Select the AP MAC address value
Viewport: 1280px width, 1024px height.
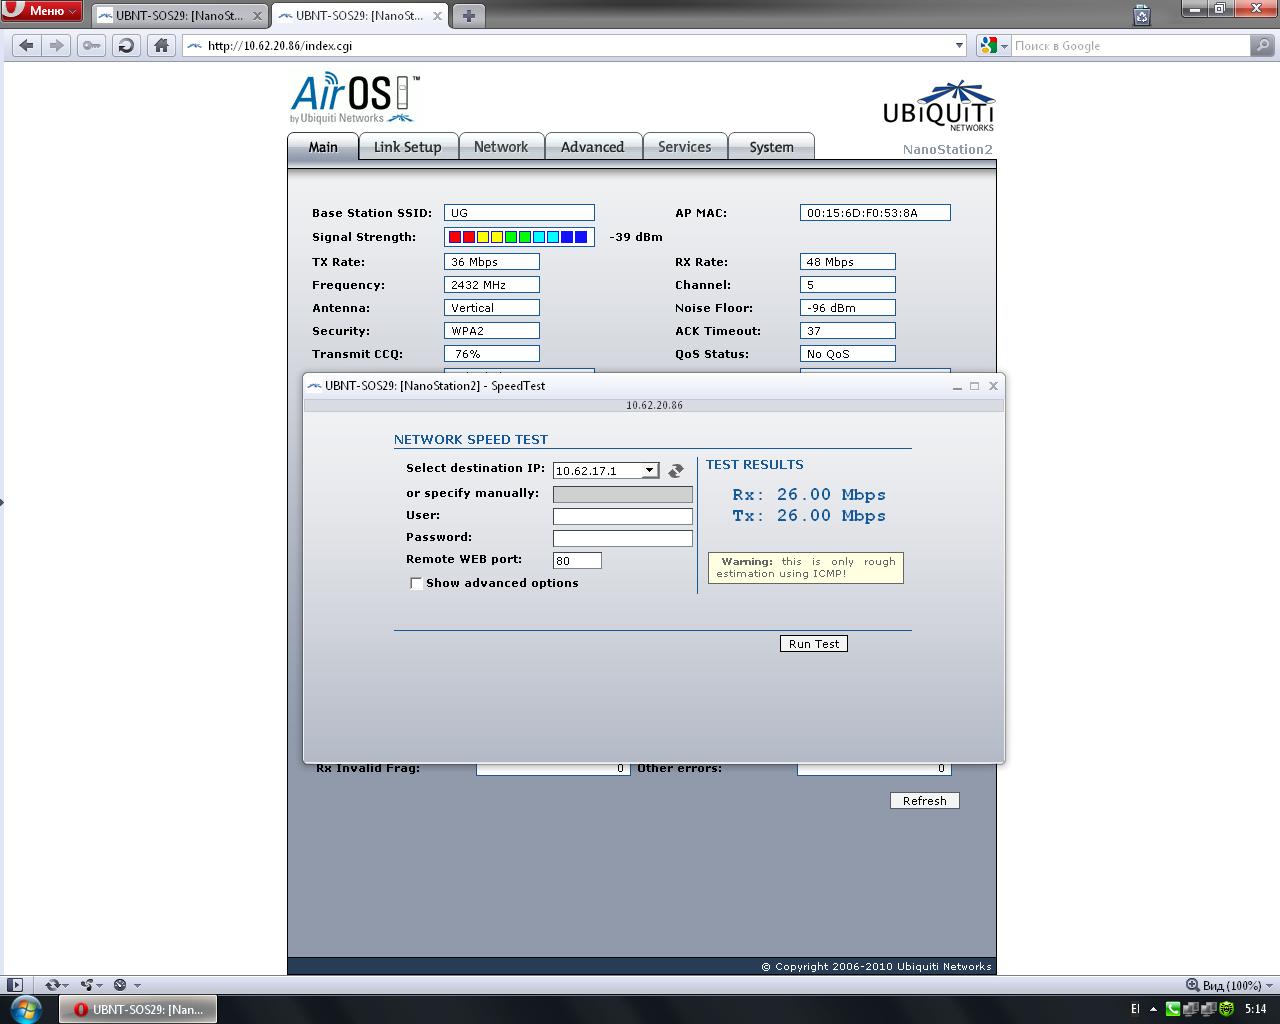875,213
